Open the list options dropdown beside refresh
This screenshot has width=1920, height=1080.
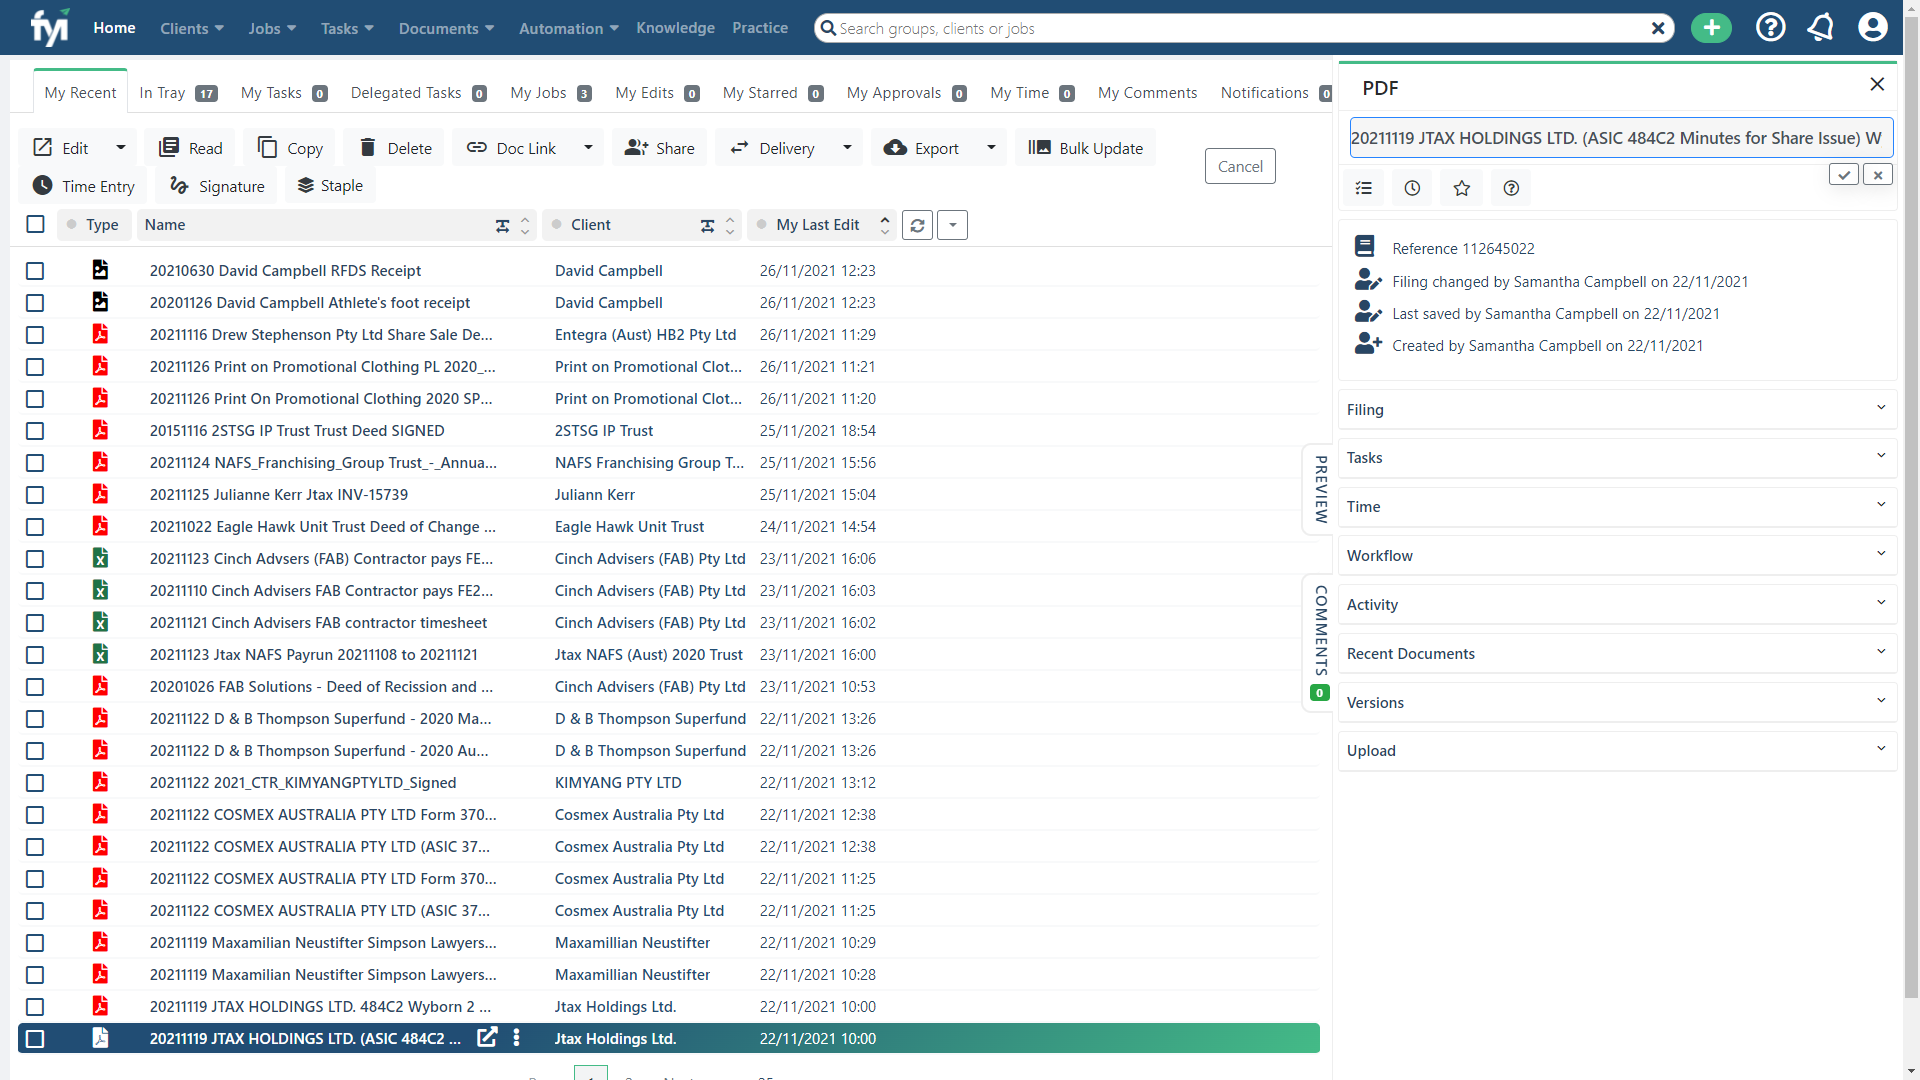(x=952, y=225)
